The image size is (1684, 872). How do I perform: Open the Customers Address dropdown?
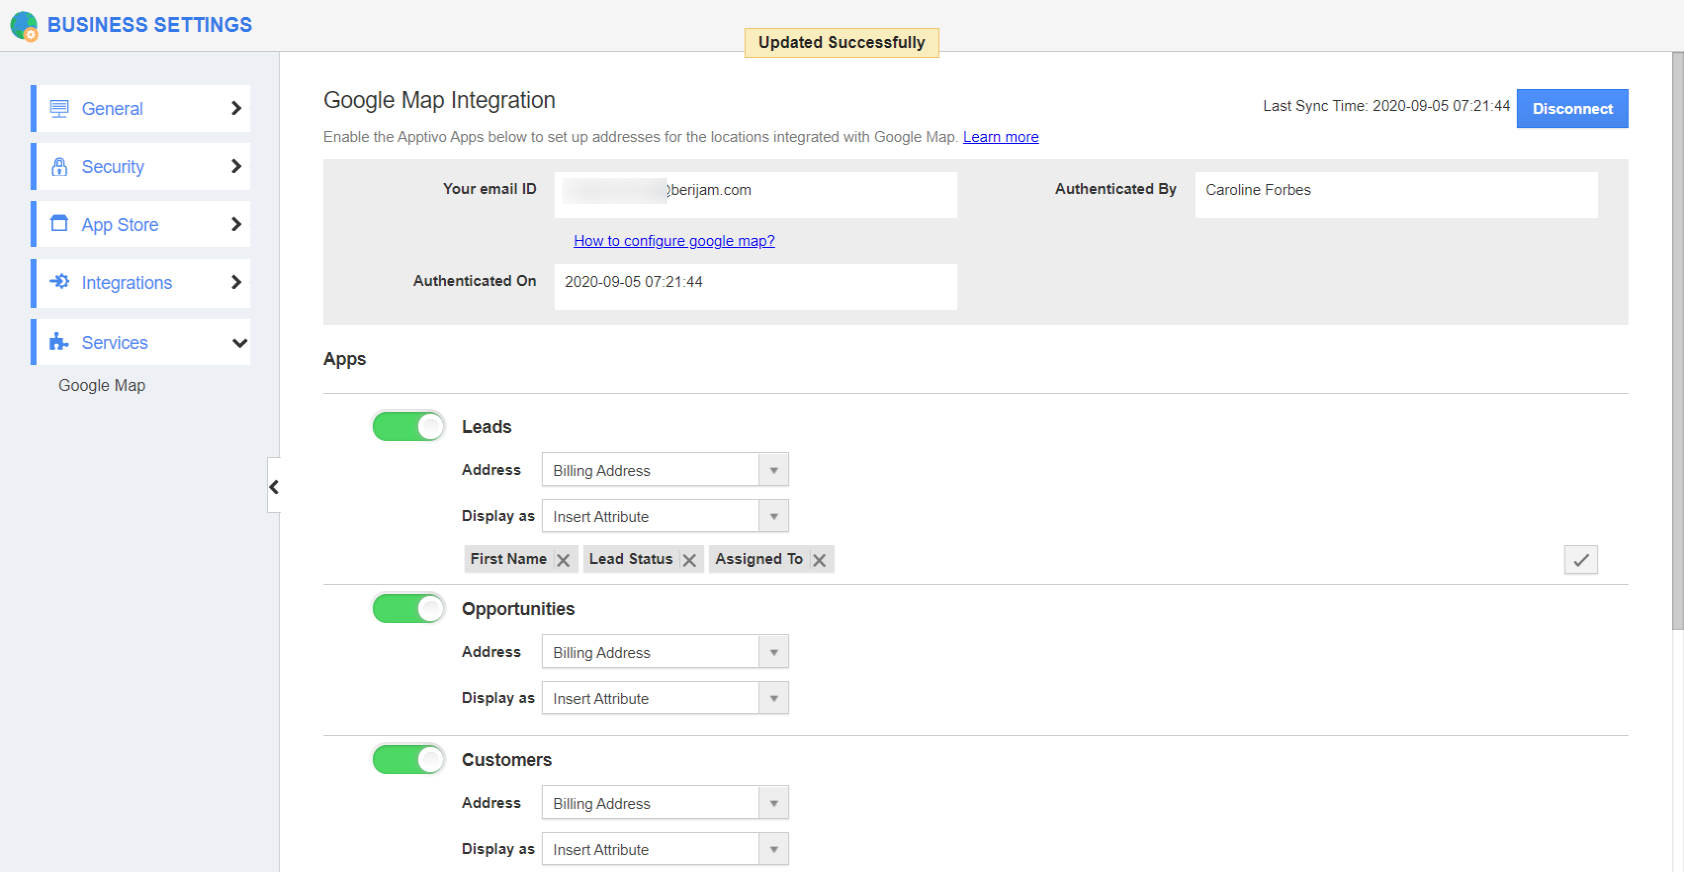(x=665, y=803)
